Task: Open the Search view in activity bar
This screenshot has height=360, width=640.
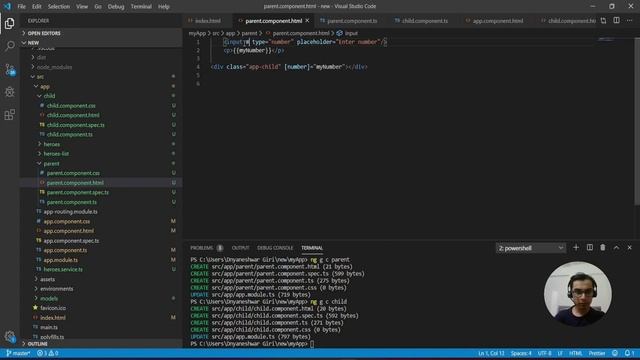Action: point(9,46)
